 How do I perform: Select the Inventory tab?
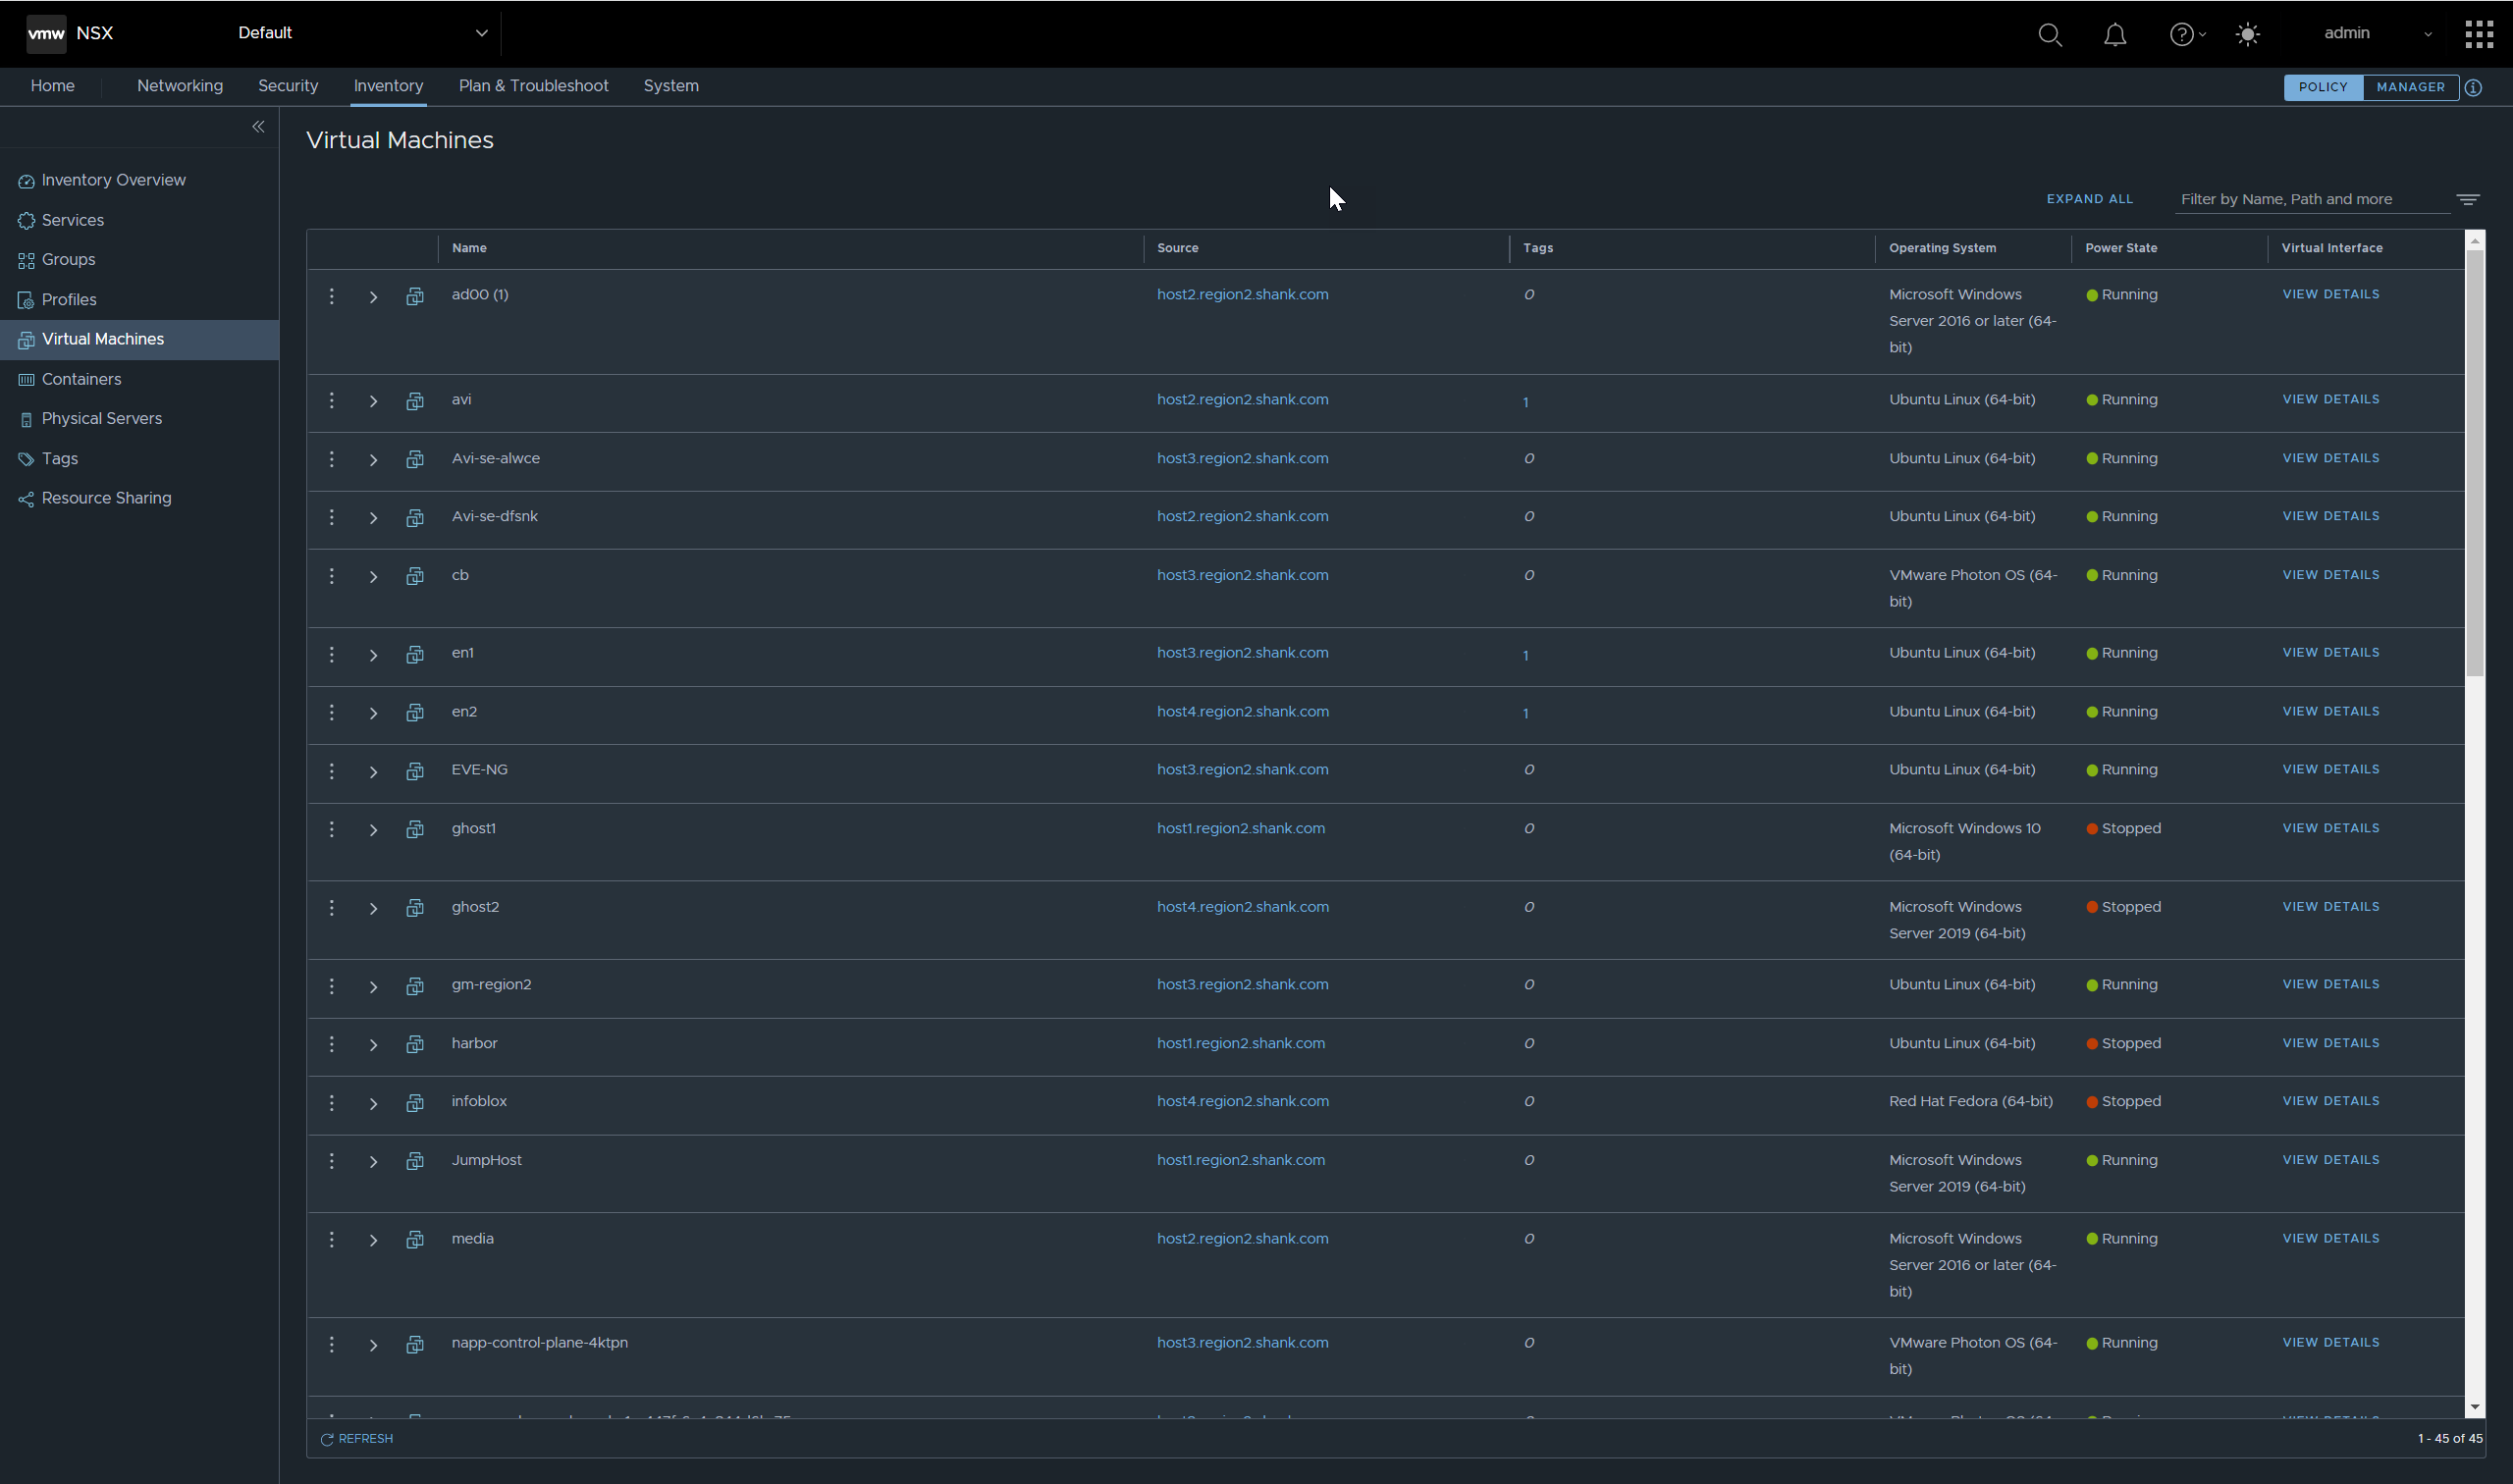pos(388,86)
